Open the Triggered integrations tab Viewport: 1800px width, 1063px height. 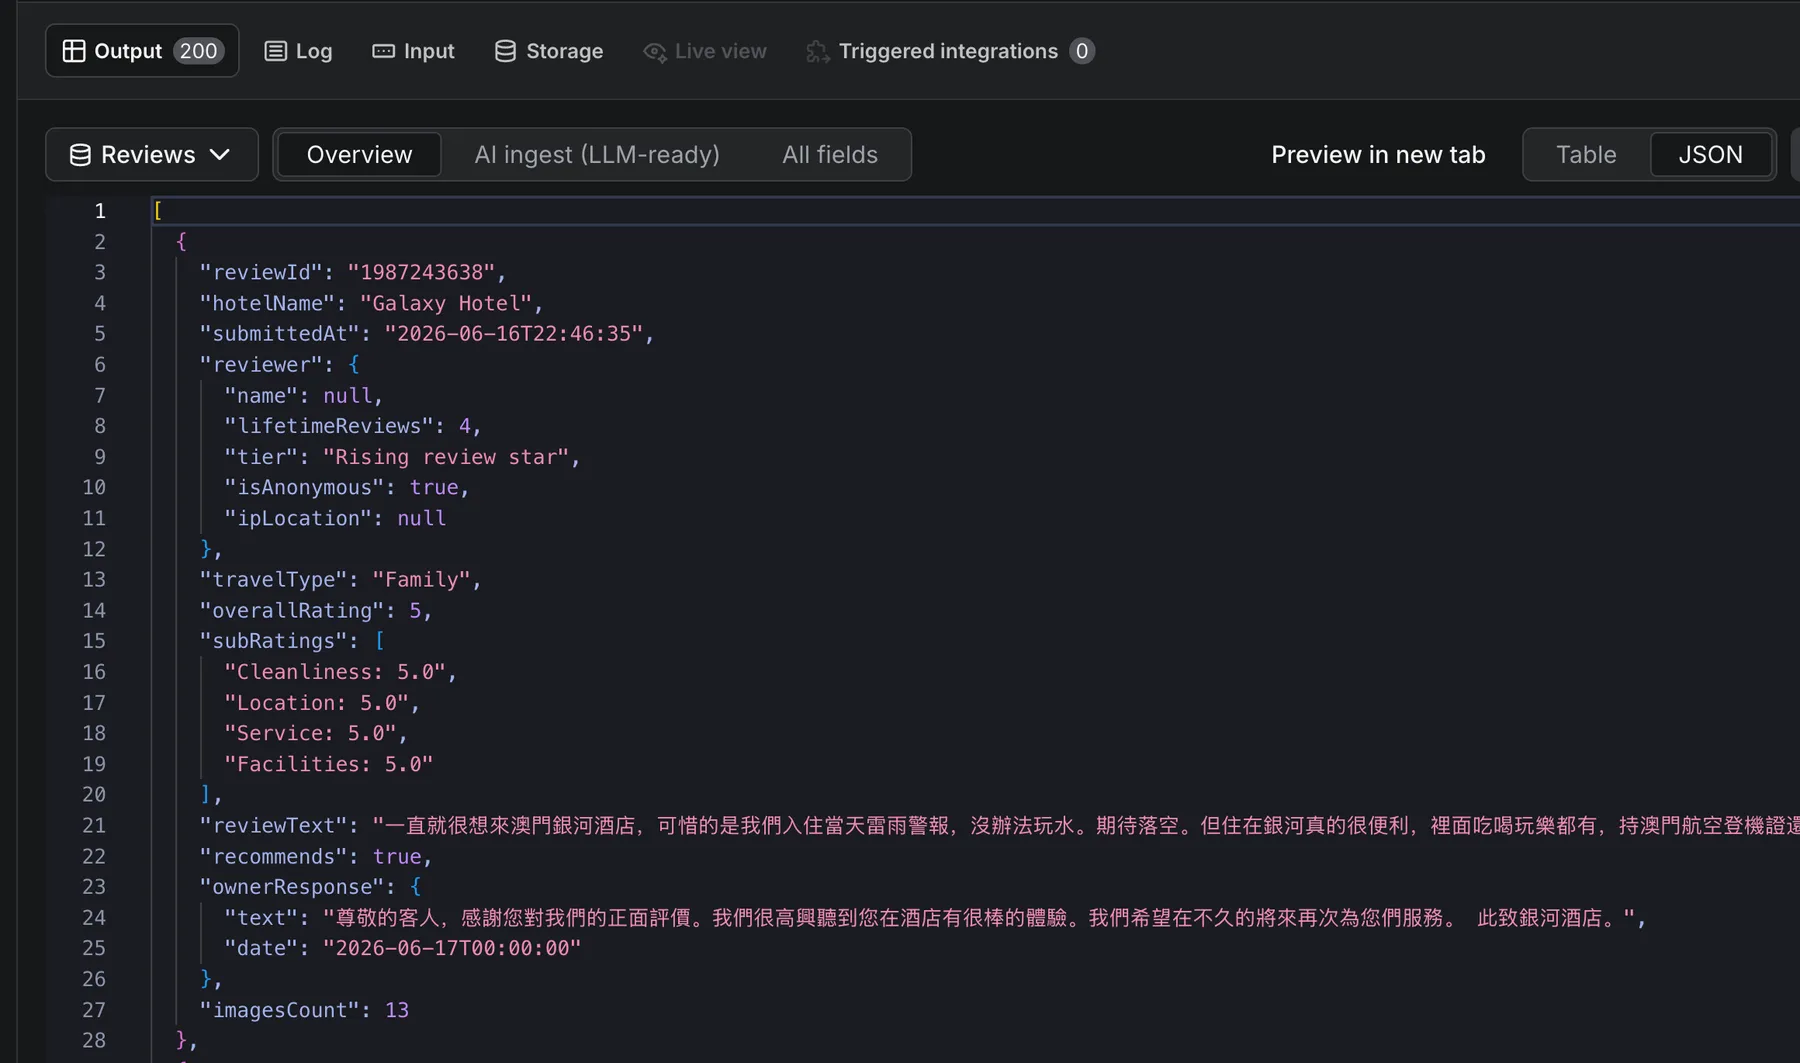[951, 51]
